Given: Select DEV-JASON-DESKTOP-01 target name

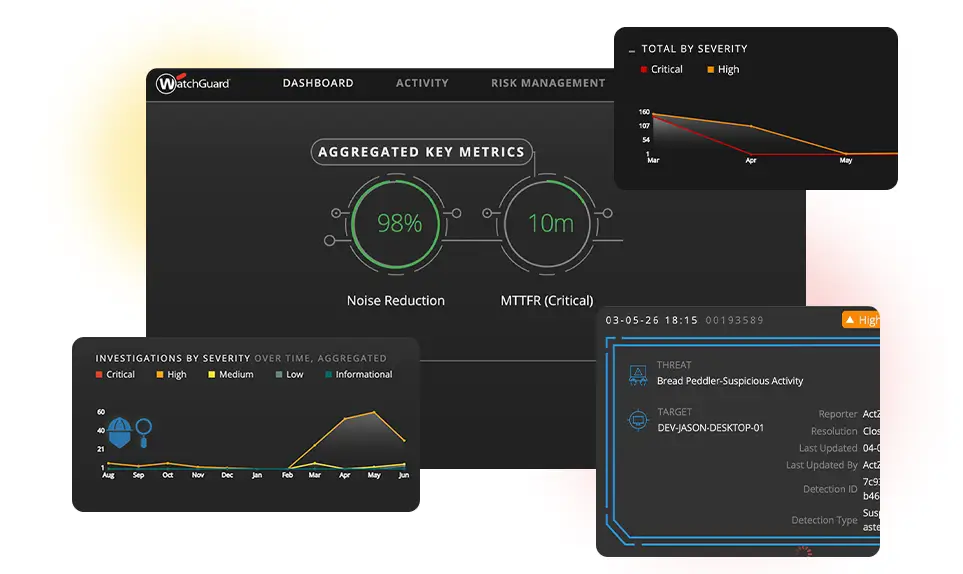Looking at the screenshot, I should coord(711,428).
